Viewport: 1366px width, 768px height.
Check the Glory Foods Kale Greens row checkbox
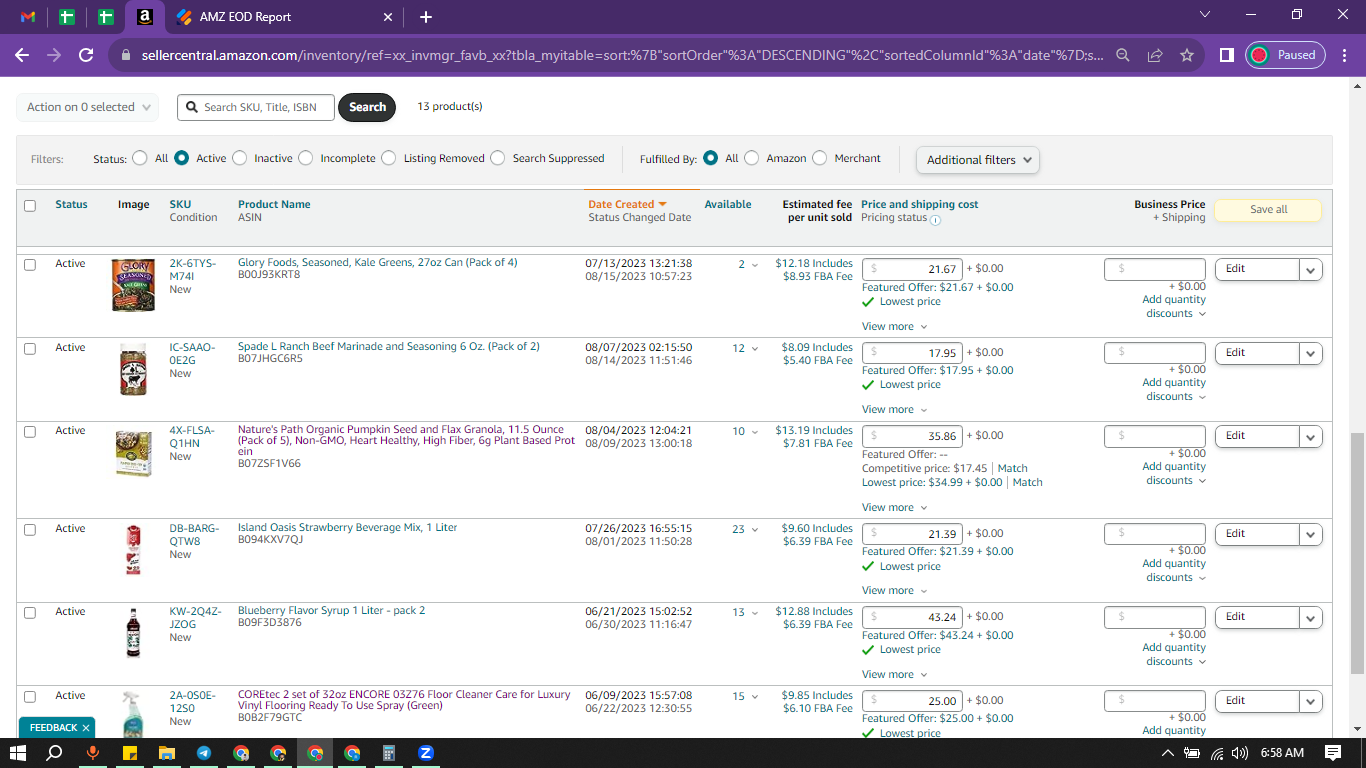[30, 265]
